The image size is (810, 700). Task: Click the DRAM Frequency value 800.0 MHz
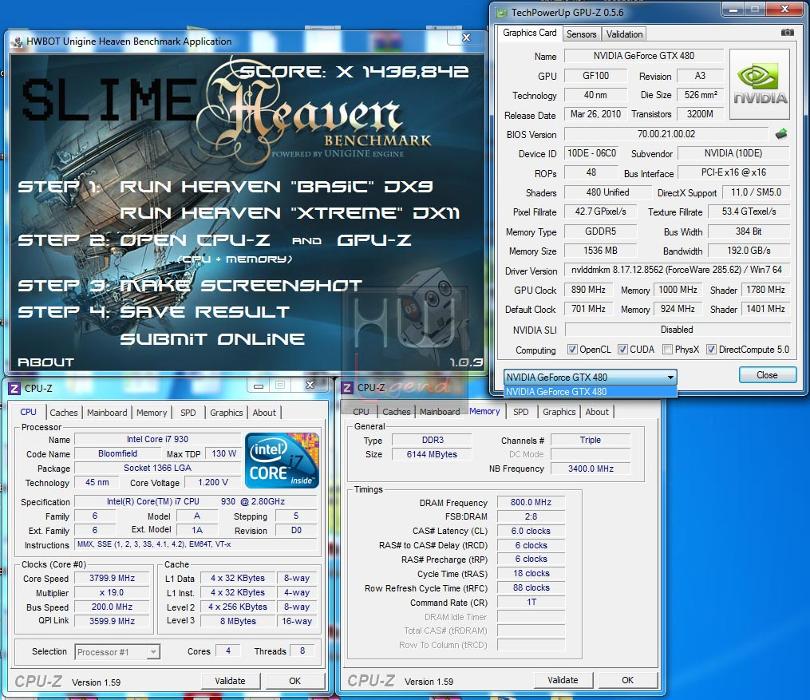(x=531, y=502)
